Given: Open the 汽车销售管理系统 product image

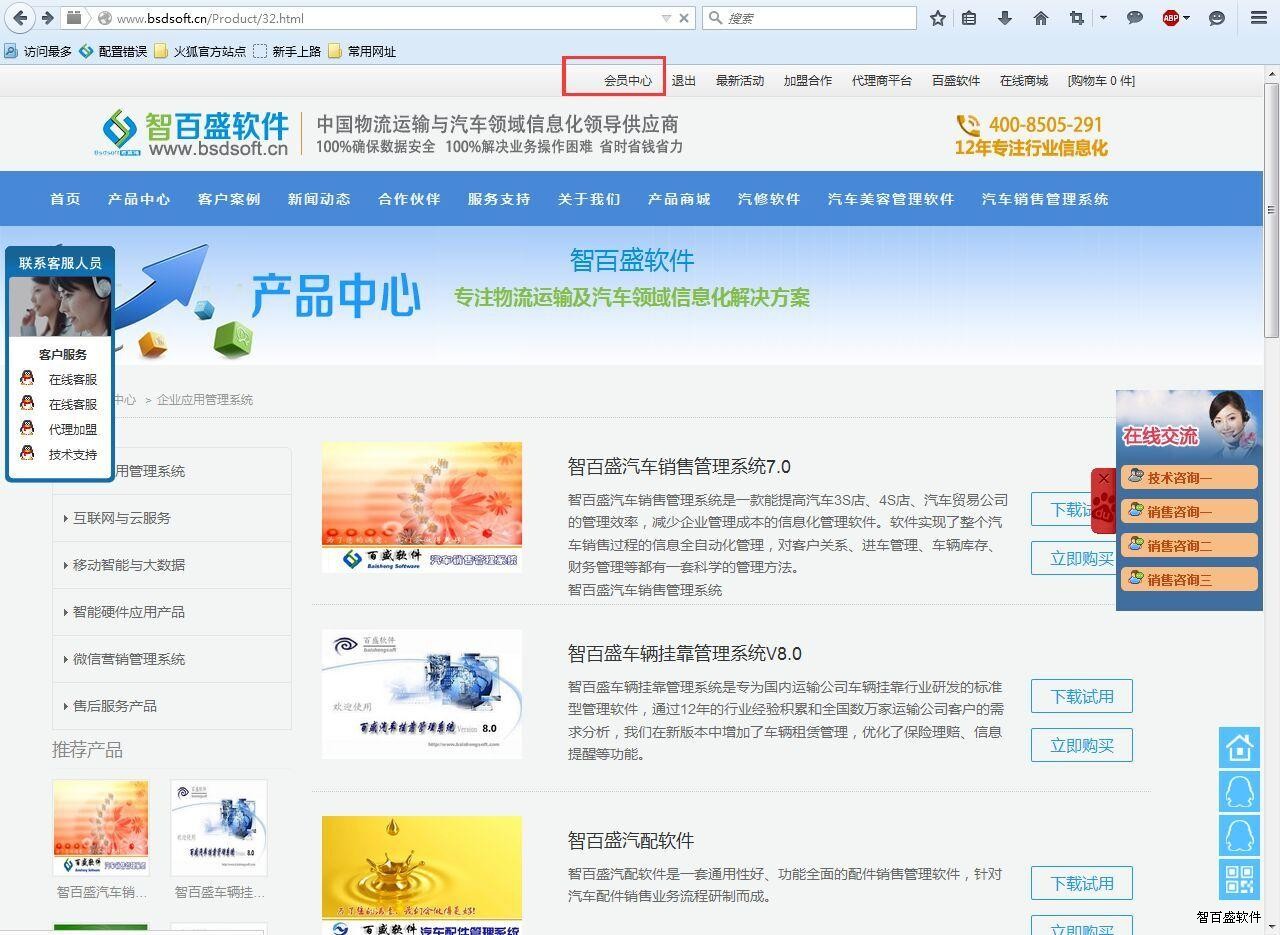Looking at the screenshot, I should tap(422, 507).
